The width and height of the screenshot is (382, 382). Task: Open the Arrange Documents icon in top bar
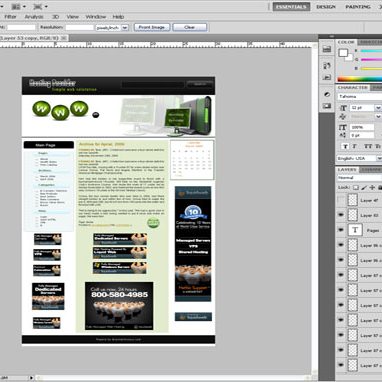[18, 6]
